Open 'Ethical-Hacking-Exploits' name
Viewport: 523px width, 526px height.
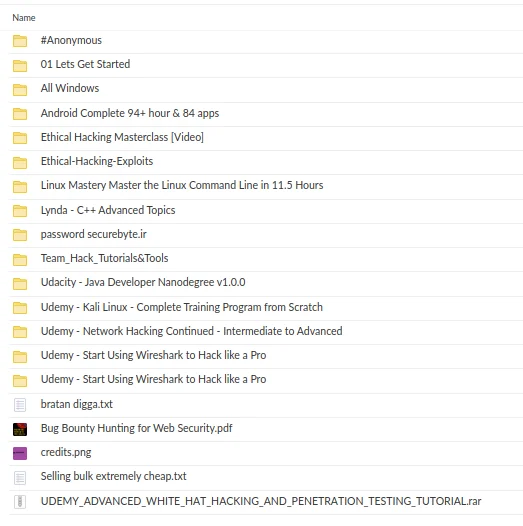[97, 161]
